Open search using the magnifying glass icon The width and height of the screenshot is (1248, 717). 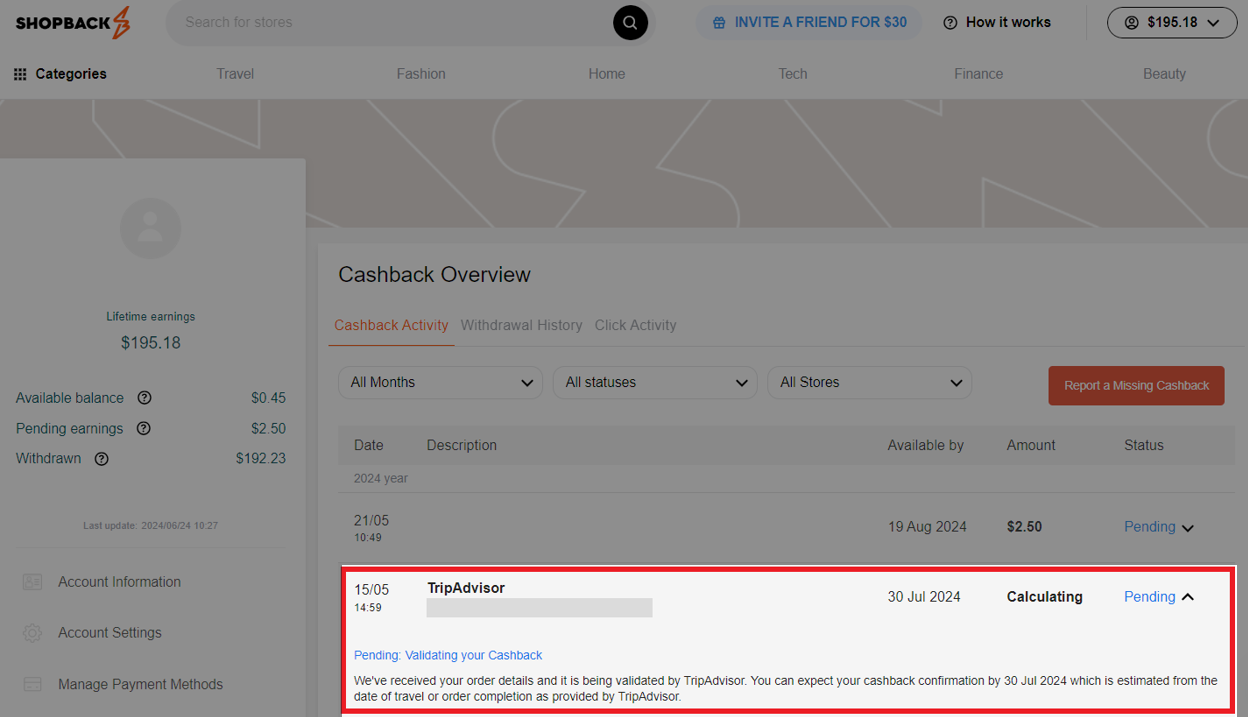click(x=630, y=22)
